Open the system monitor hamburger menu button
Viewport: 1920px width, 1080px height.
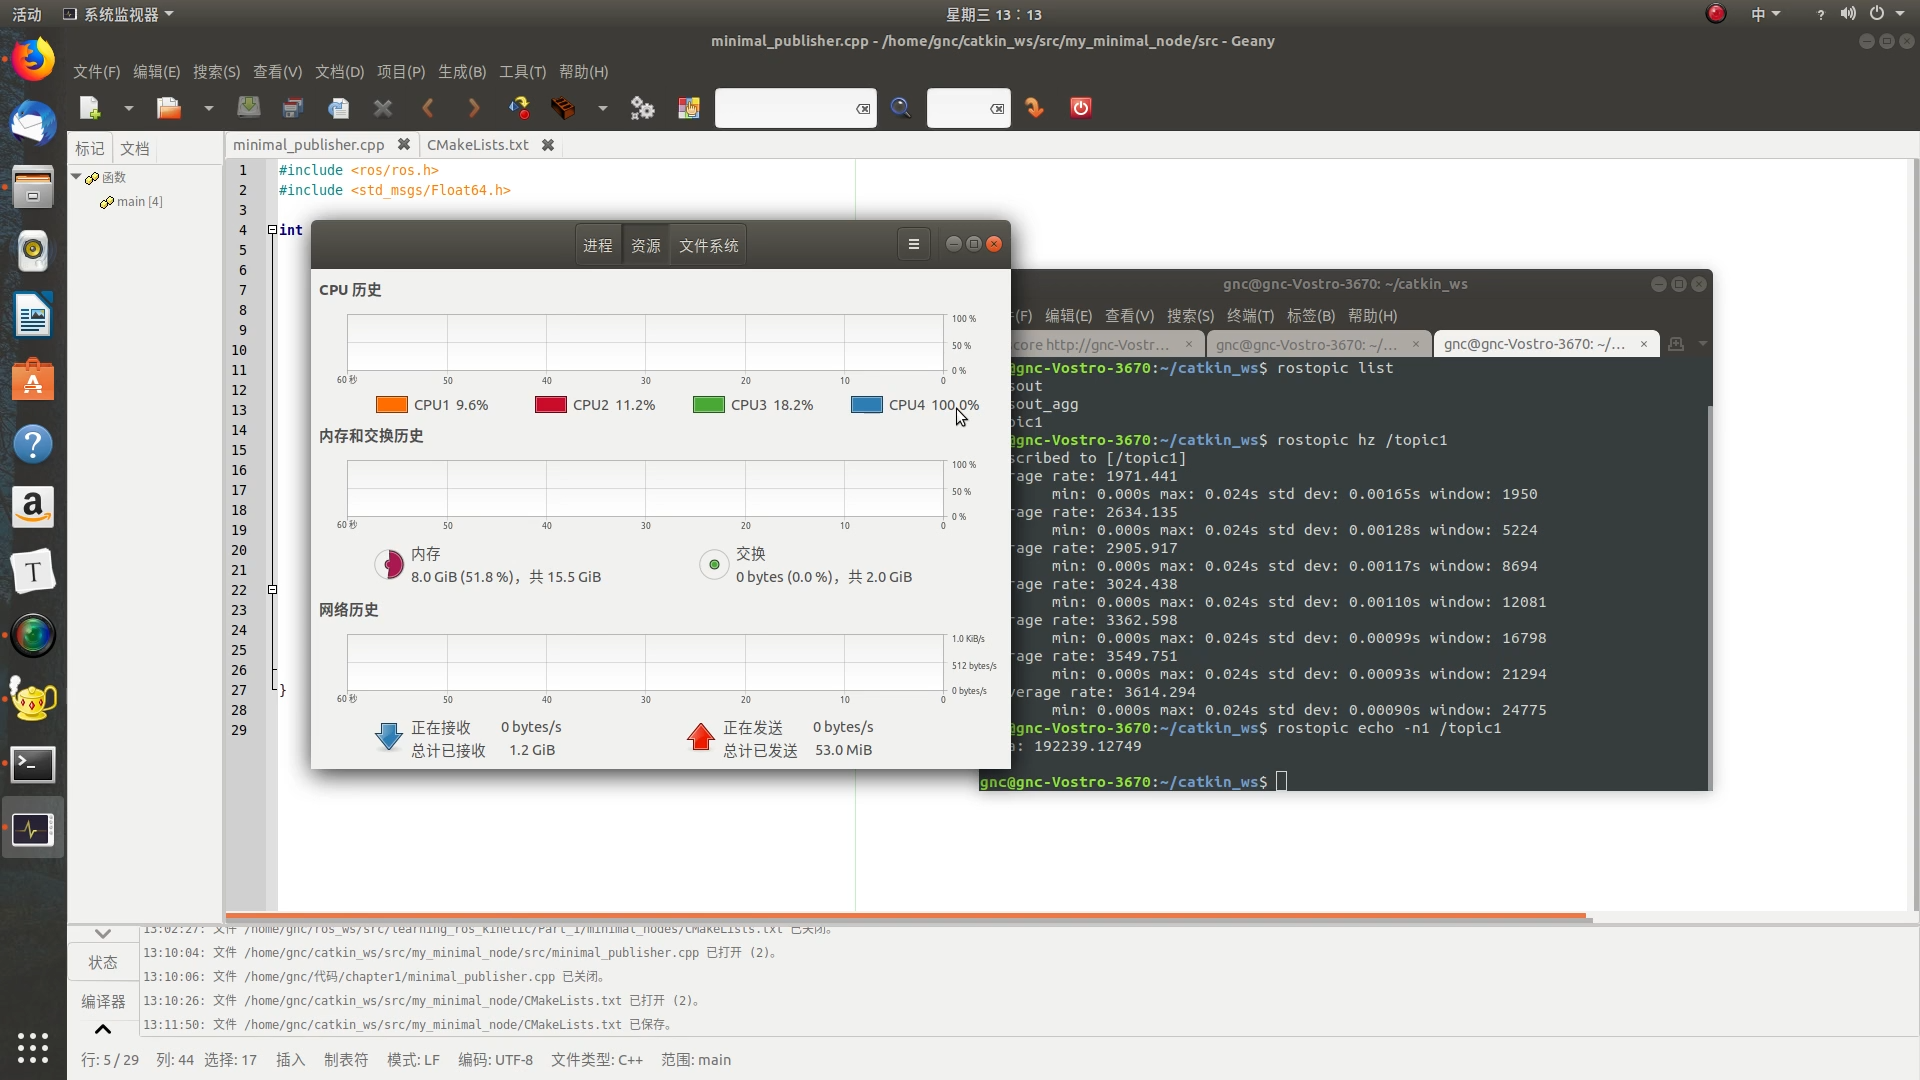[x=913, y=244]
